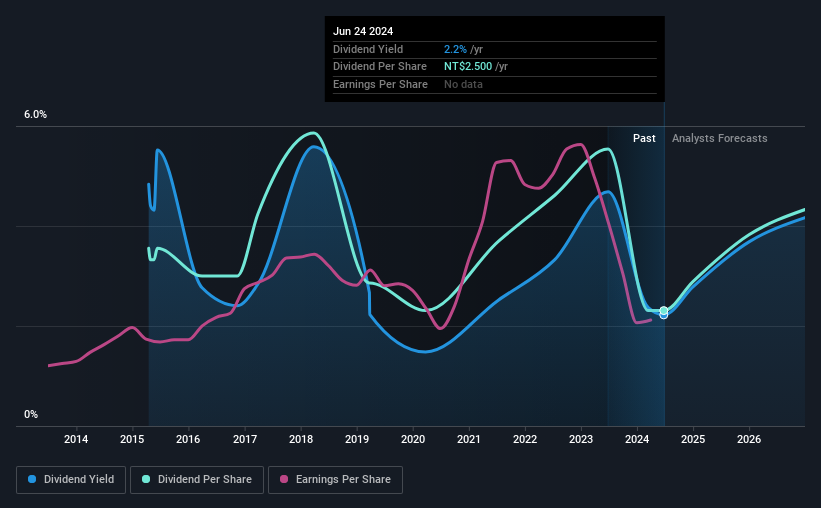
Task: Click the teal data point marker at Jun 2024
Action: point(663,311)
